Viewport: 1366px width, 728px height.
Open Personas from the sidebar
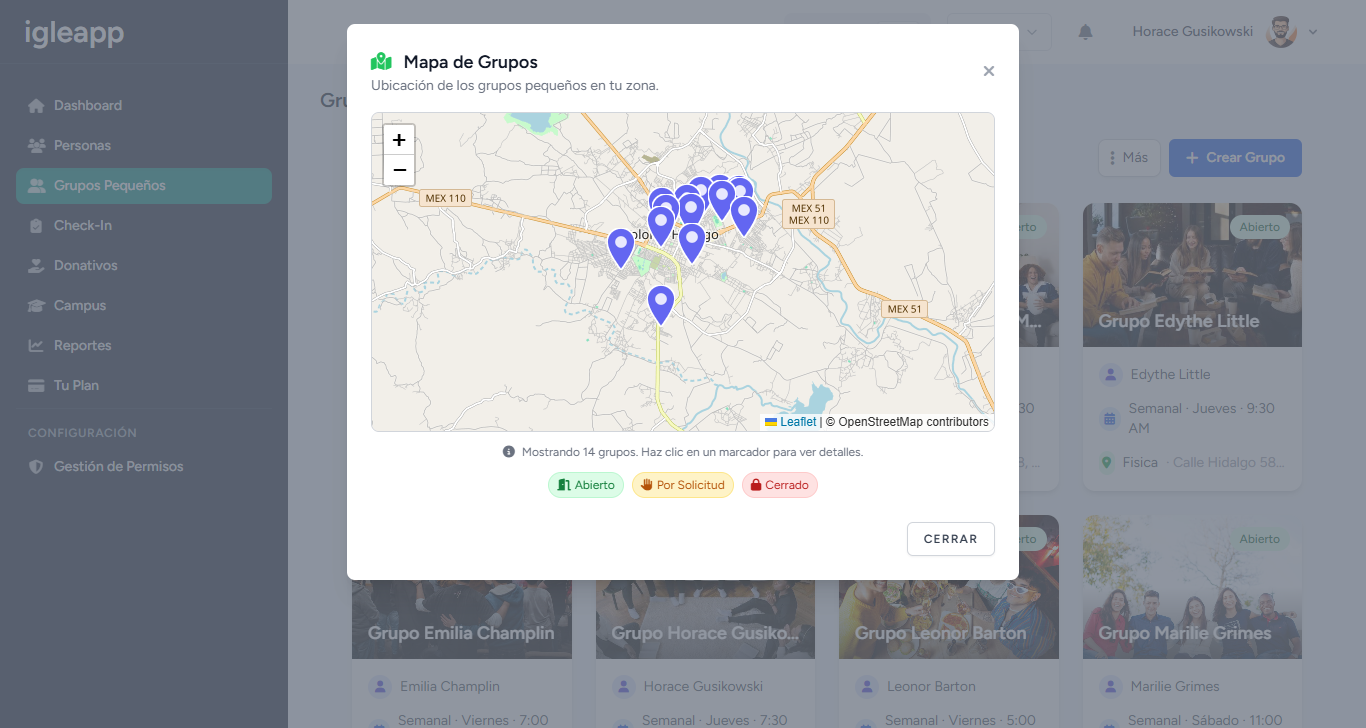144,145
